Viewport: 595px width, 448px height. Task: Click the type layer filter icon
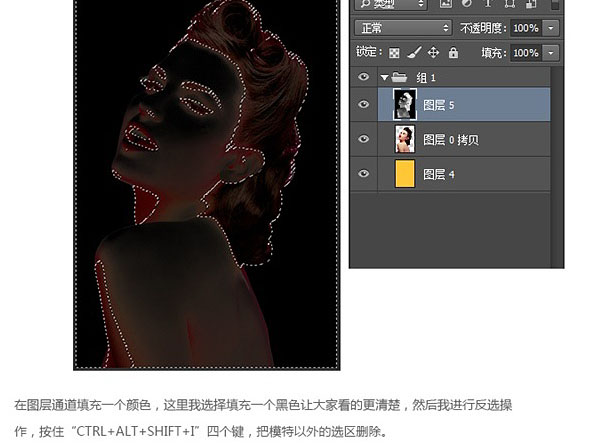[488, 3]
